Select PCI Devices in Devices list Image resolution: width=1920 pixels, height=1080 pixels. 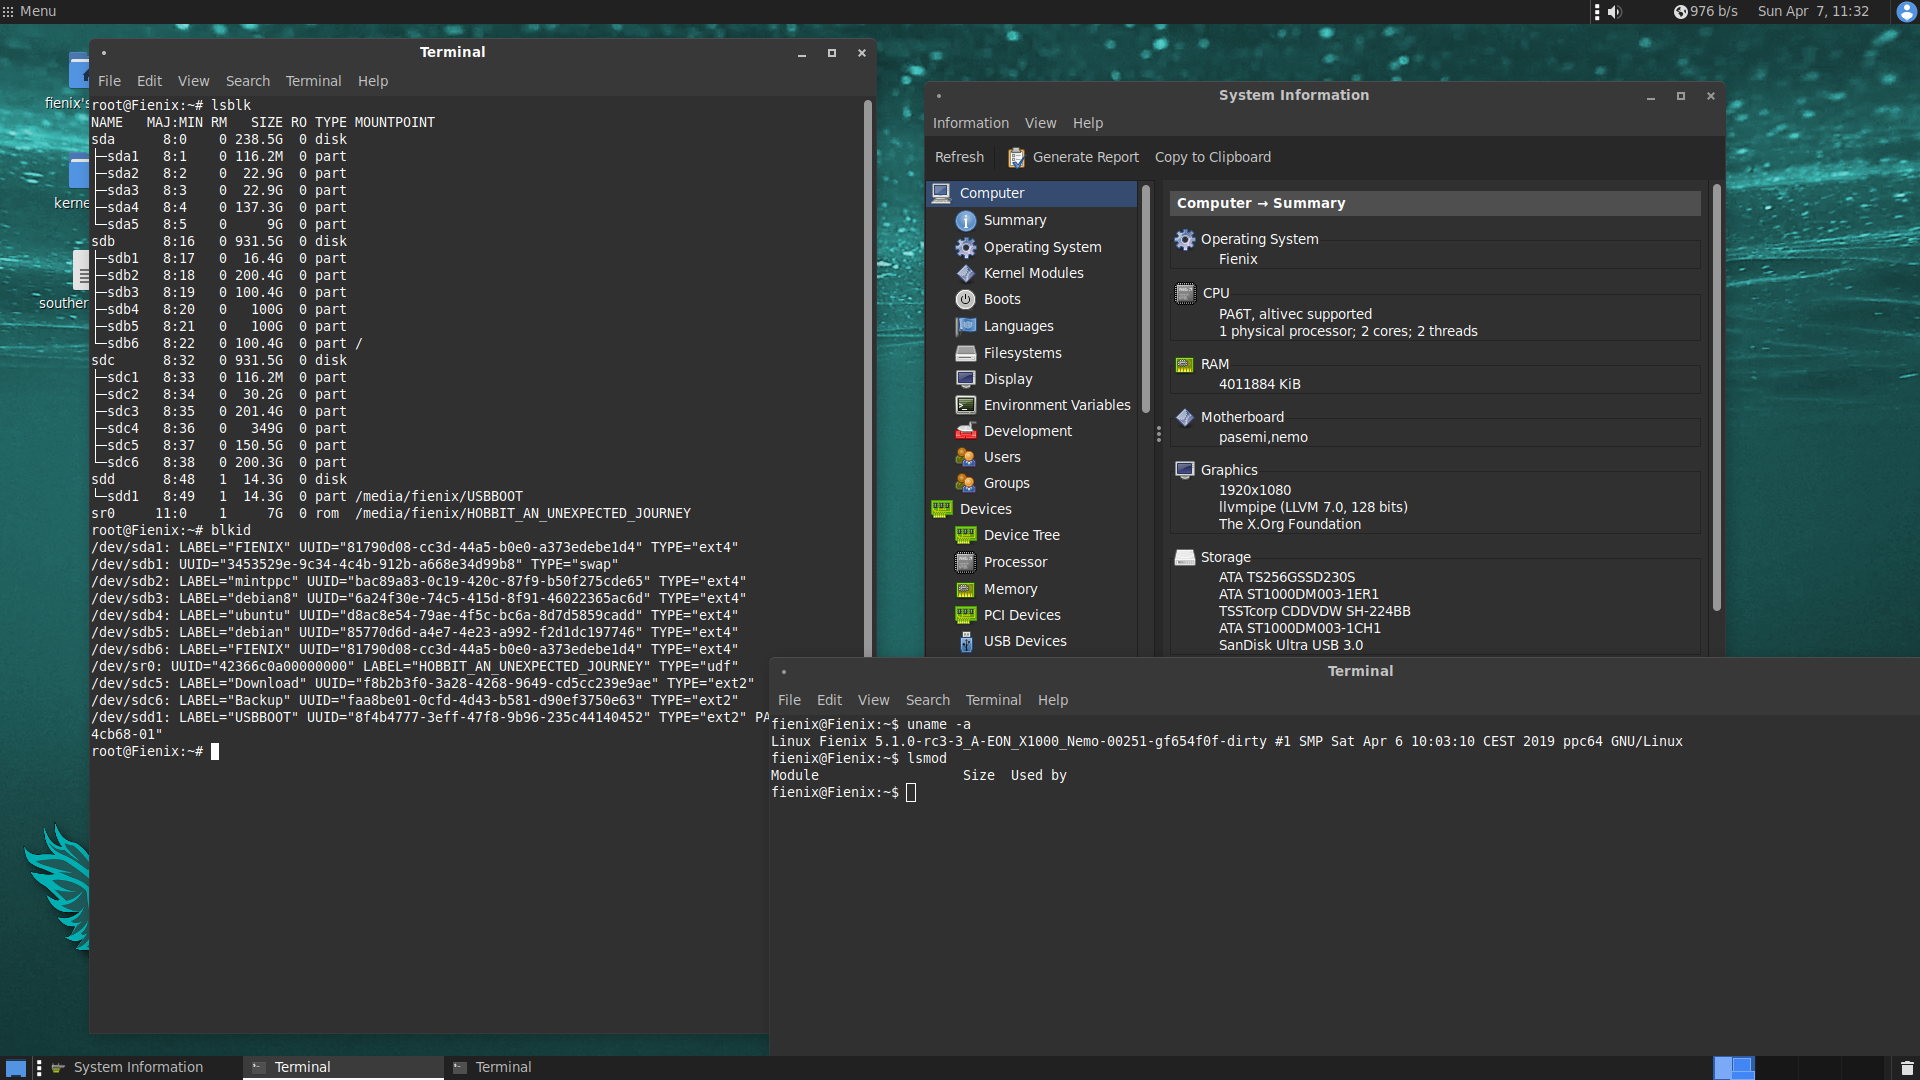1021,615
